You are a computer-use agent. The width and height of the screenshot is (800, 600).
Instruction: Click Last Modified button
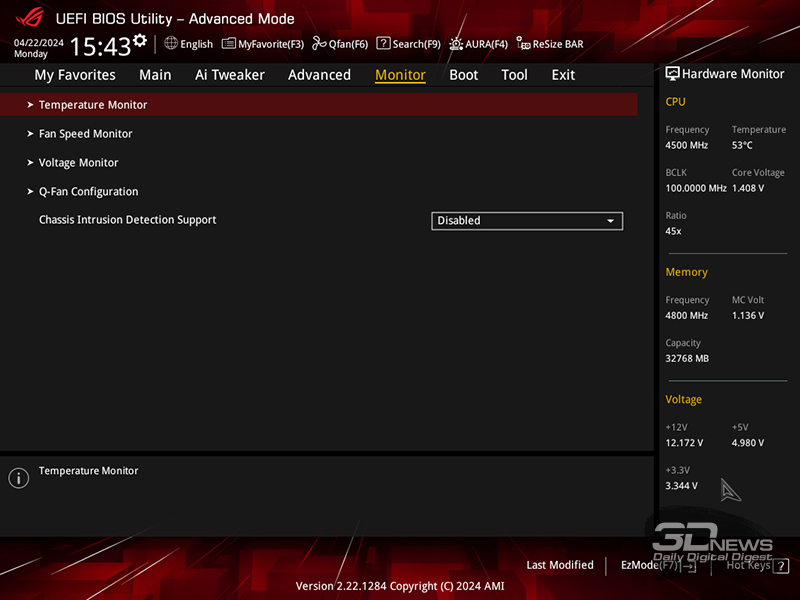(x=560, y=565)
